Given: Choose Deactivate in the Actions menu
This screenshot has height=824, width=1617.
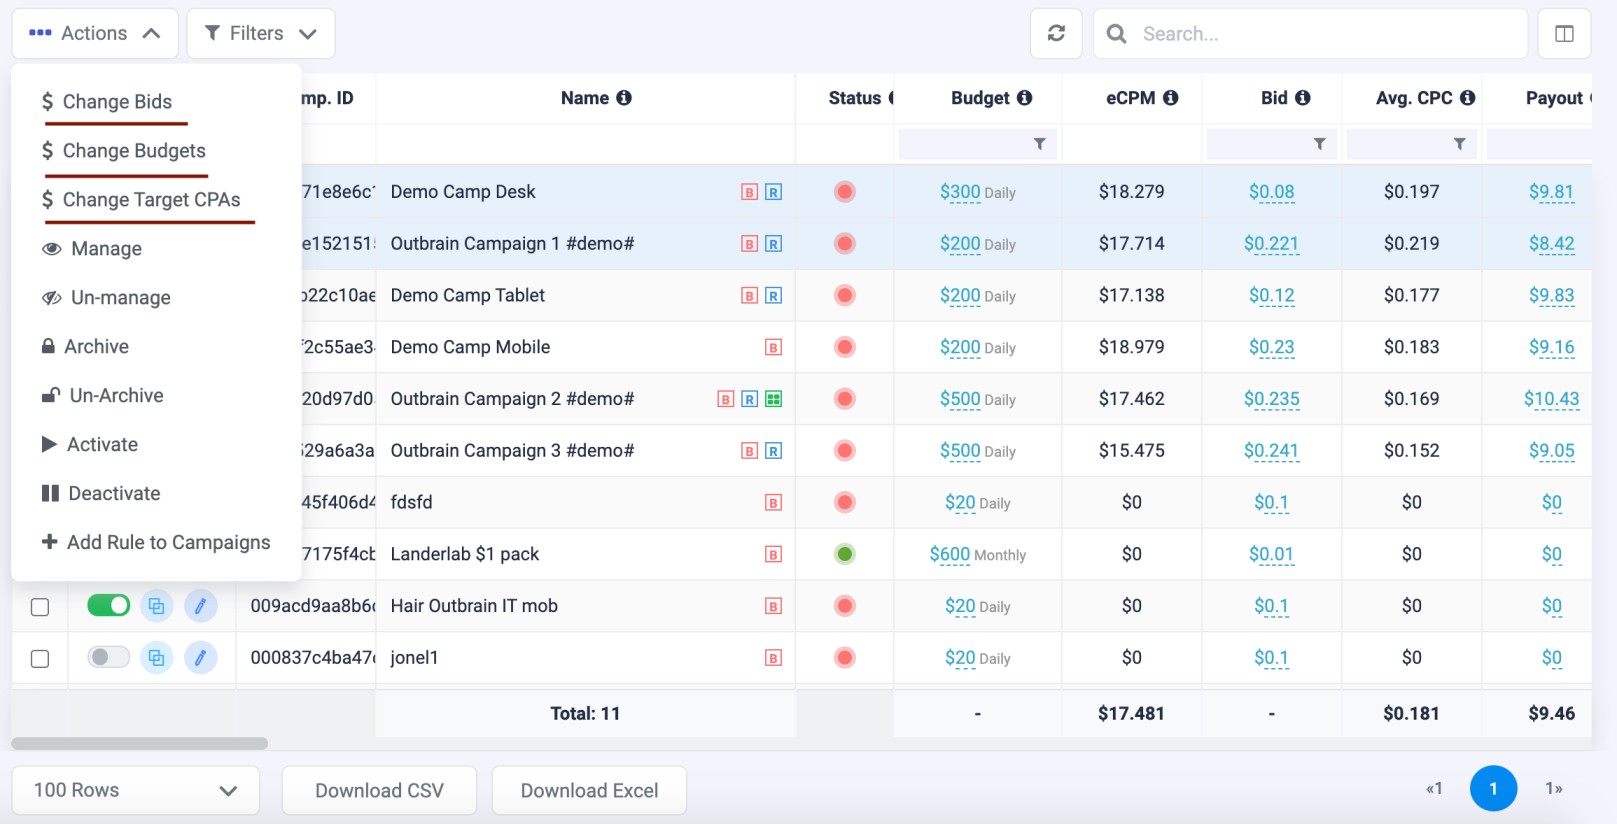Looking at the screenshot, I should tap(101, 494).
